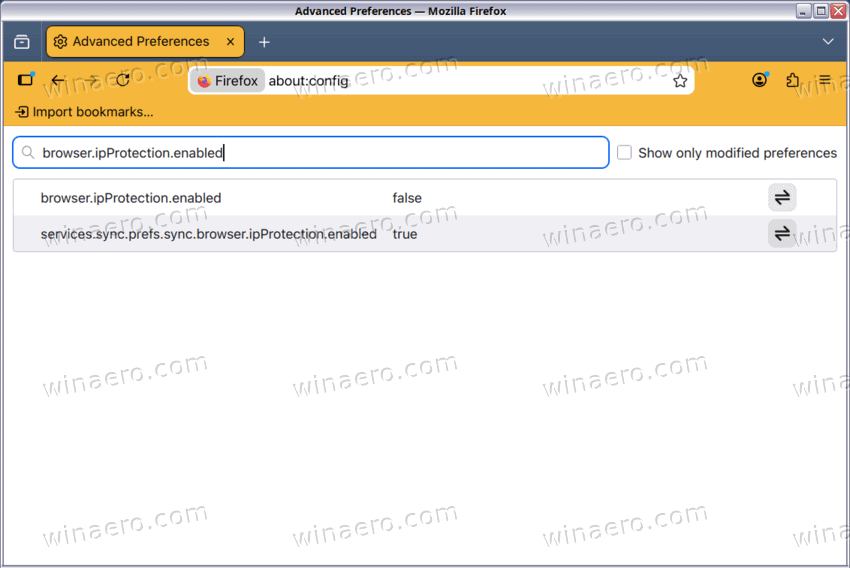The image size is (850, 568).
Task: Maximize the Firefox window
Action: 821,11
